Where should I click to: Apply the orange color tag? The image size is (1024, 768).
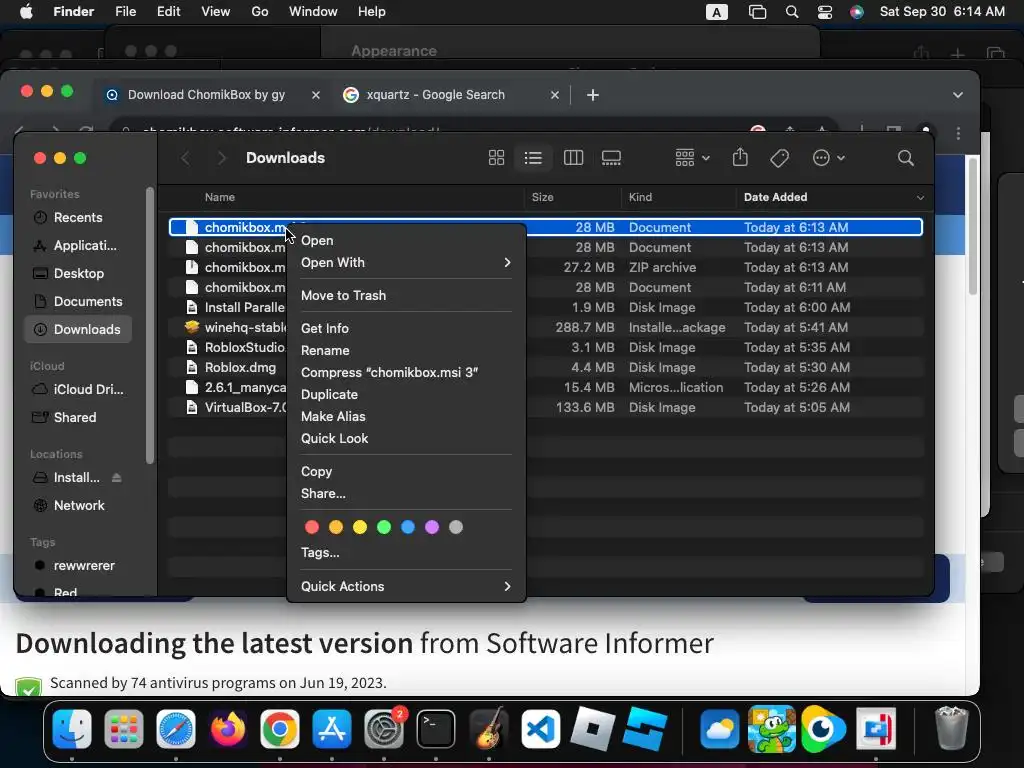tap(336, 527)
